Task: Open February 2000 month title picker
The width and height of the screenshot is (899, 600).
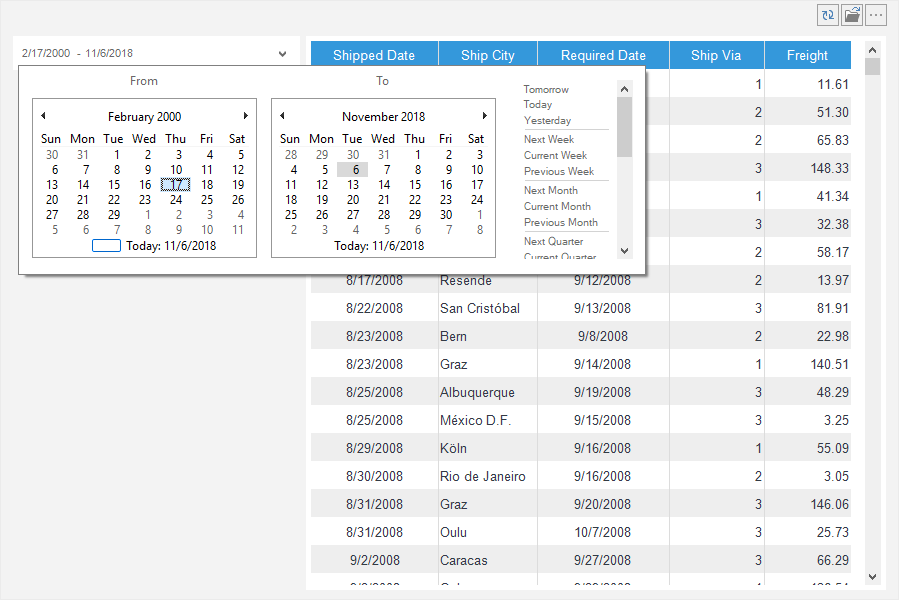Action: point(145,117)
